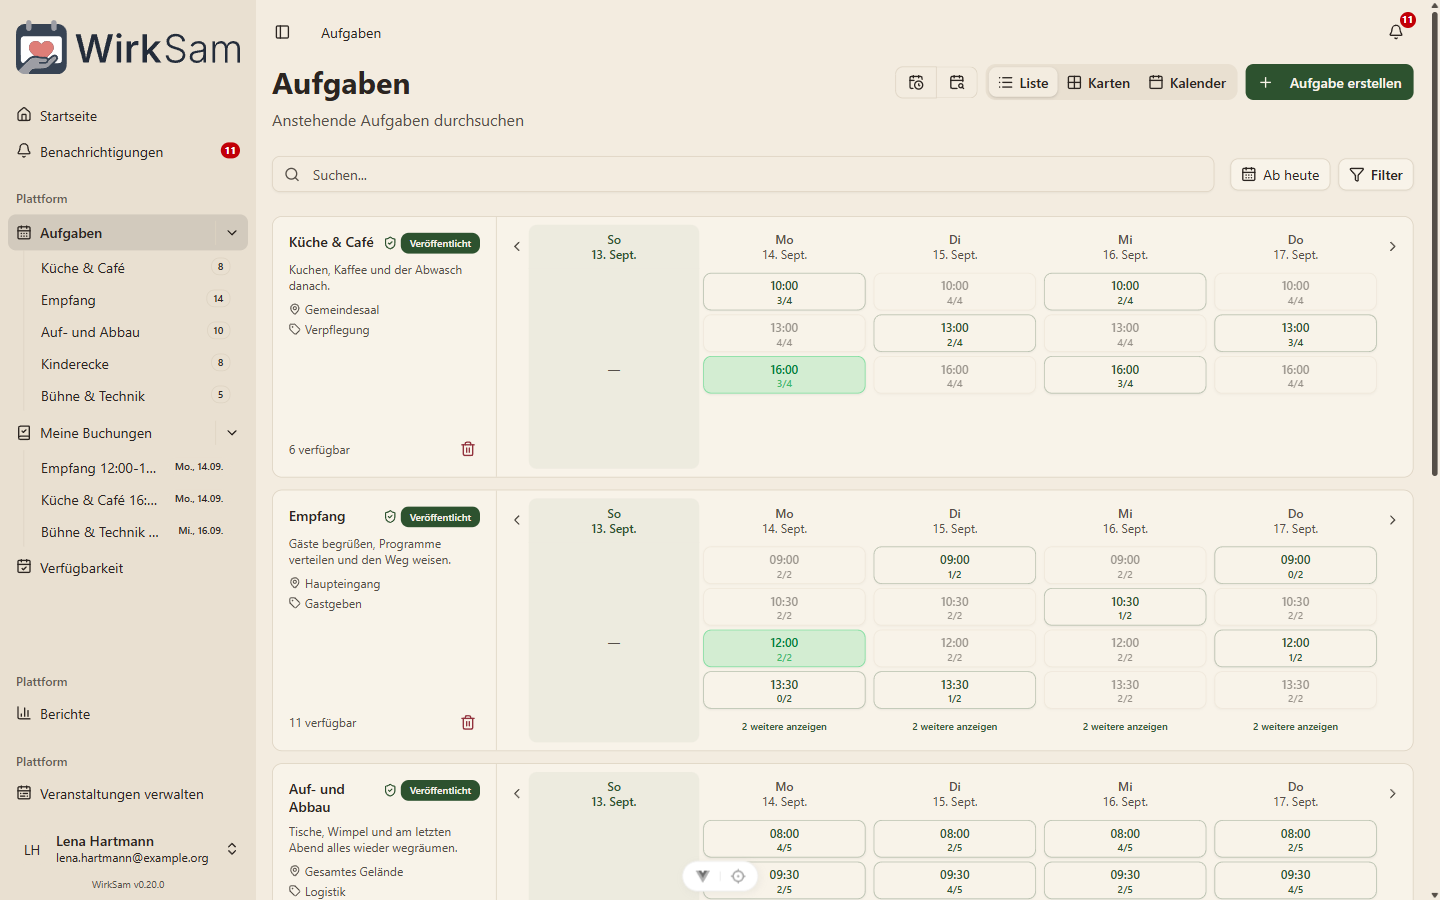Image resolution: width=1440 pixels, height=900 pixels.
Task: Click the Suchen search field
Action: (743, 175)
